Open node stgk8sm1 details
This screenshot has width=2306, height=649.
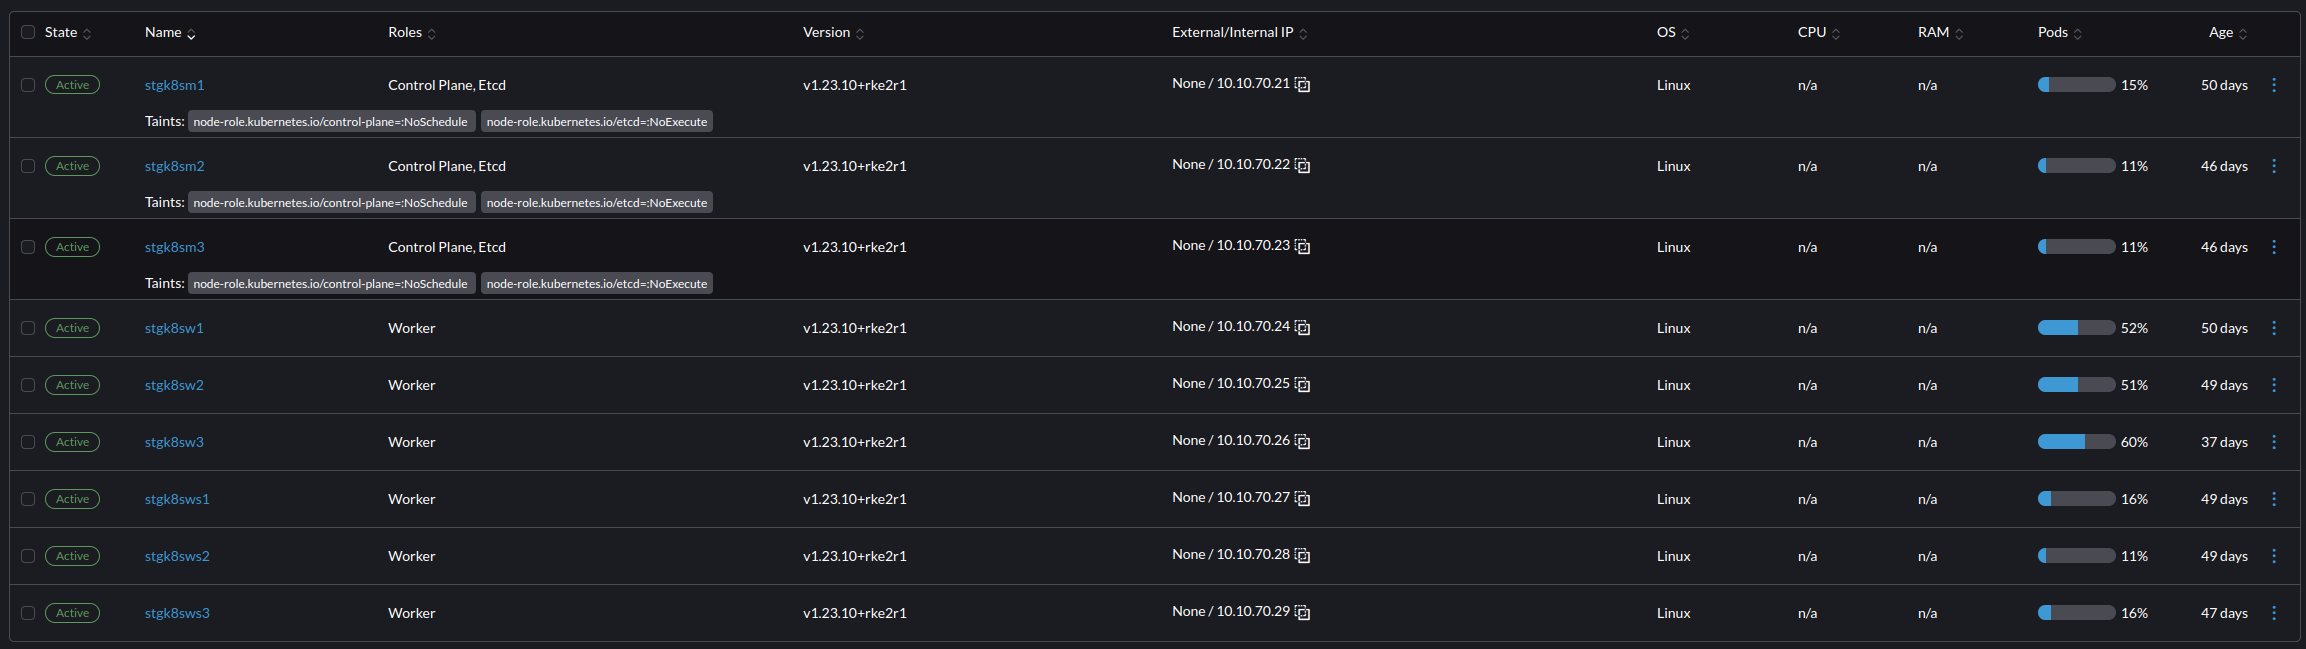[174, 85]
